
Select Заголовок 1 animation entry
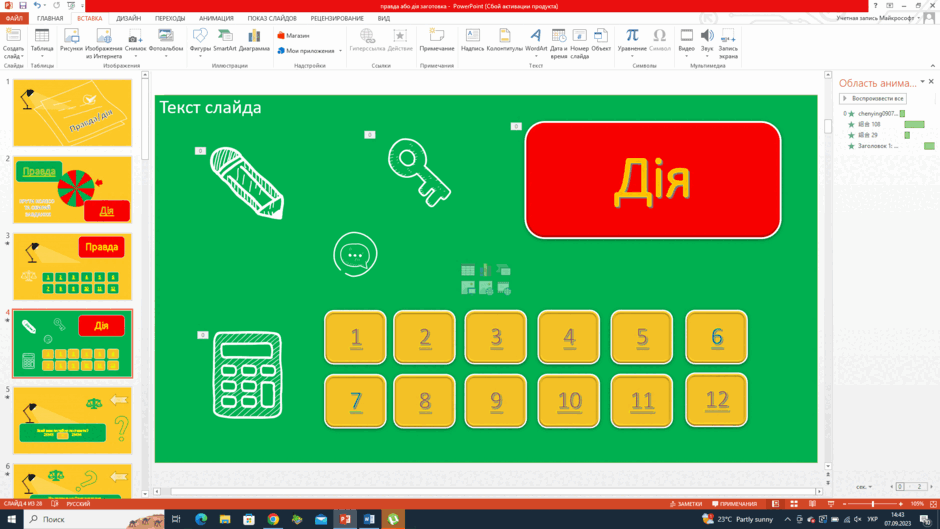[x=889, y=146]
